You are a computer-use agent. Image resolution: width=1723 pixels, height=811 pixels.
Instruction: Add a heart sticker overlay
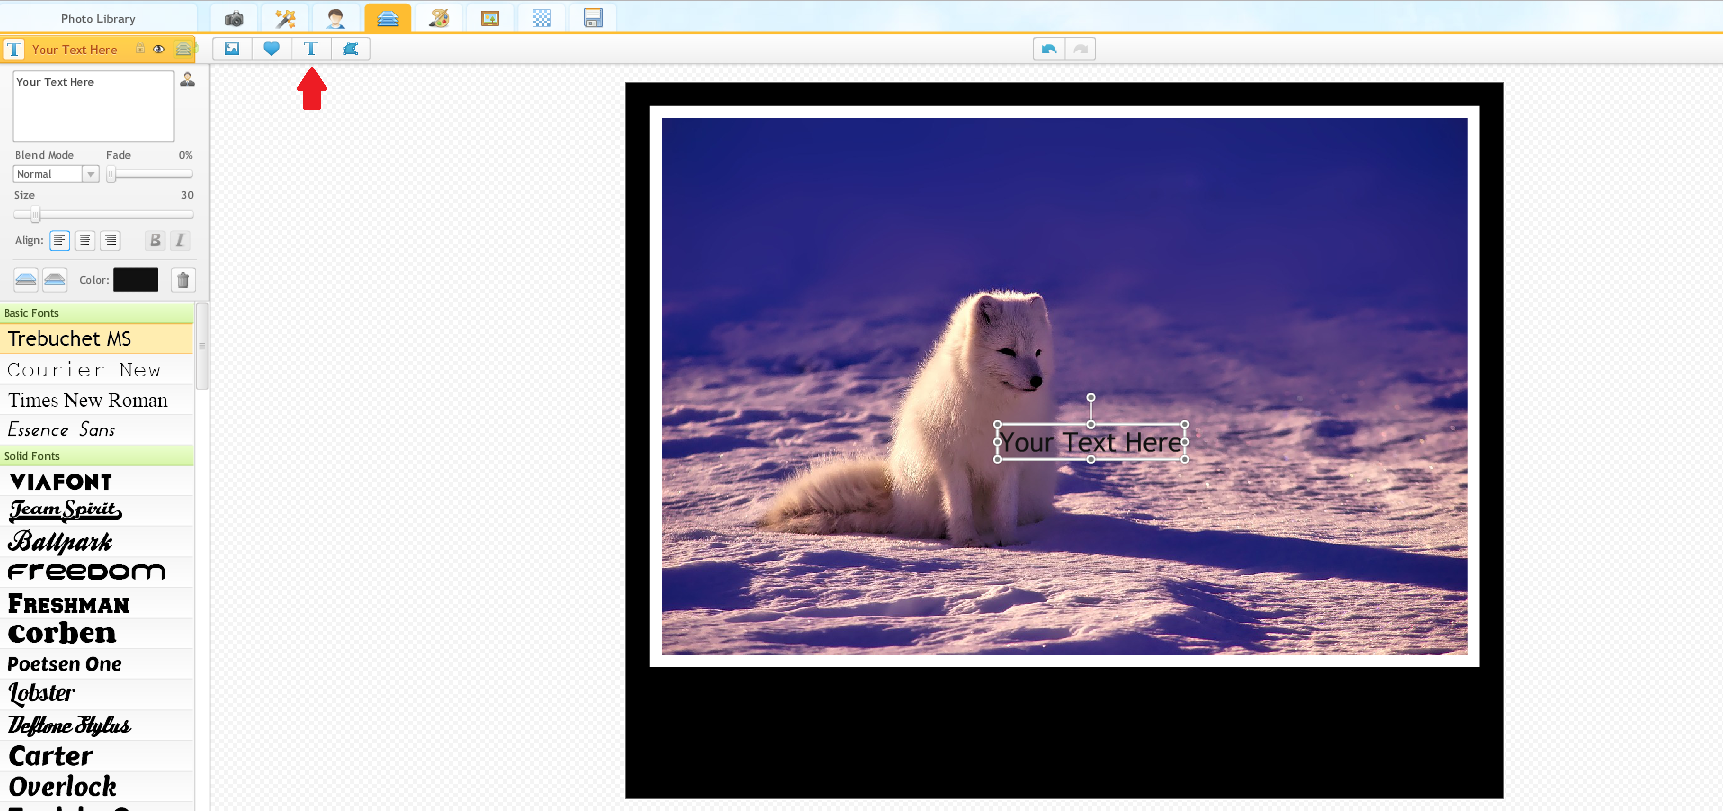coord(271,49)
